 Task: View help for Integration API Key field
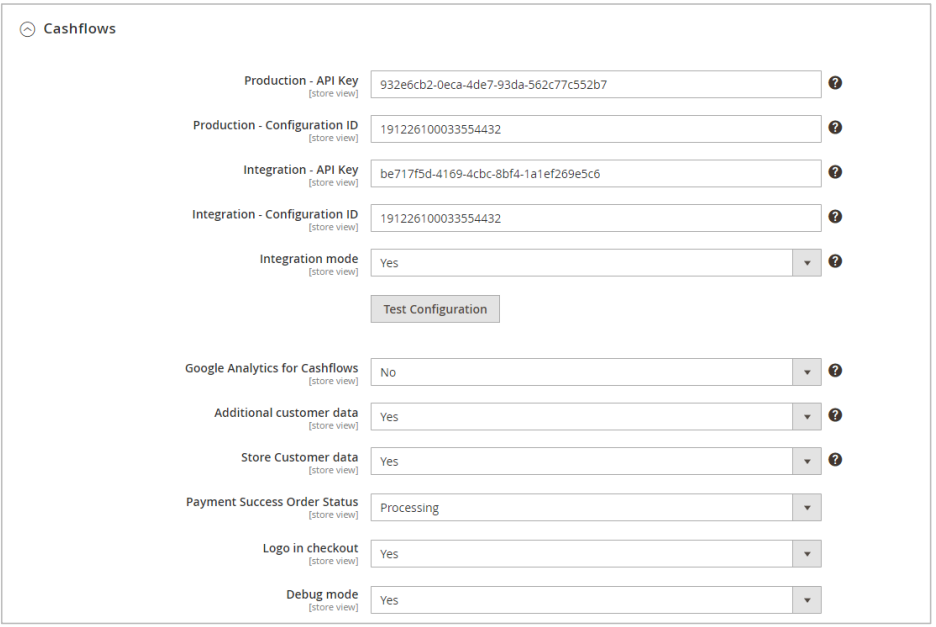835,172
